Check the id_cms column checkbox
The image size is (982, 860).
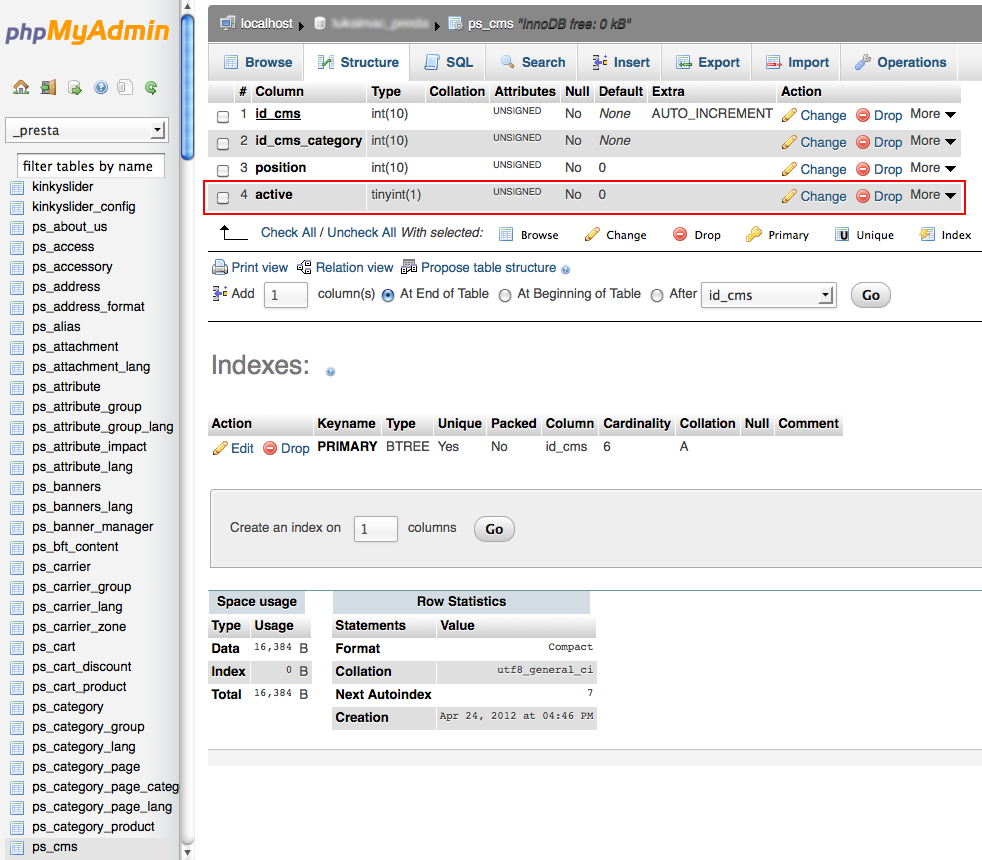(x=223, y=117)
